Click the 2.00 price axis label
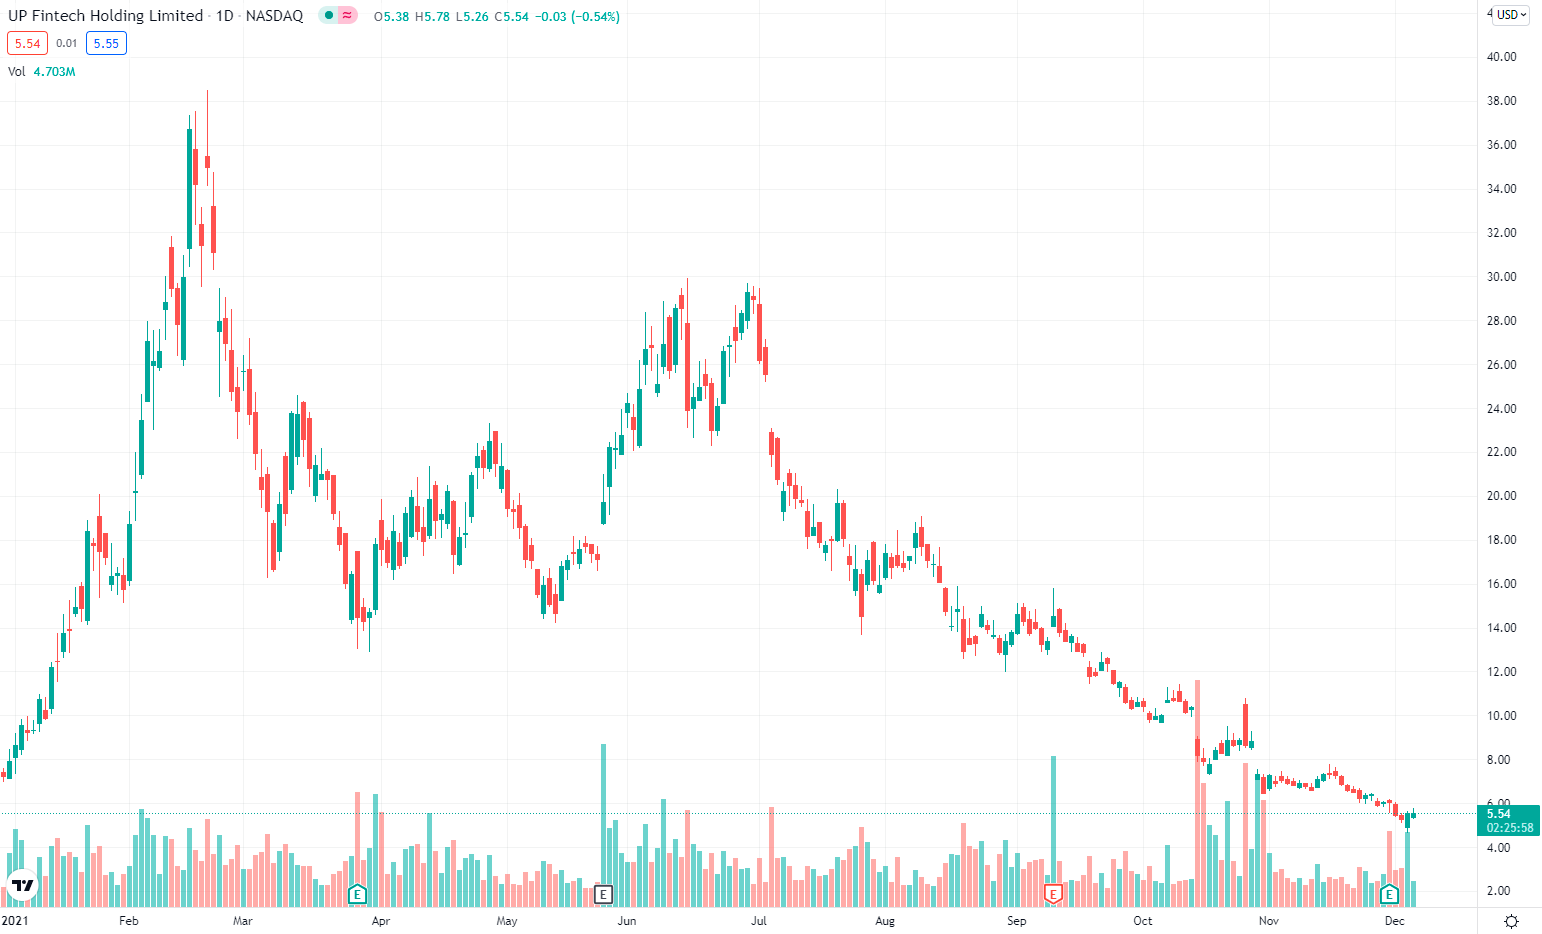1542x934 pixels. 1498,891
